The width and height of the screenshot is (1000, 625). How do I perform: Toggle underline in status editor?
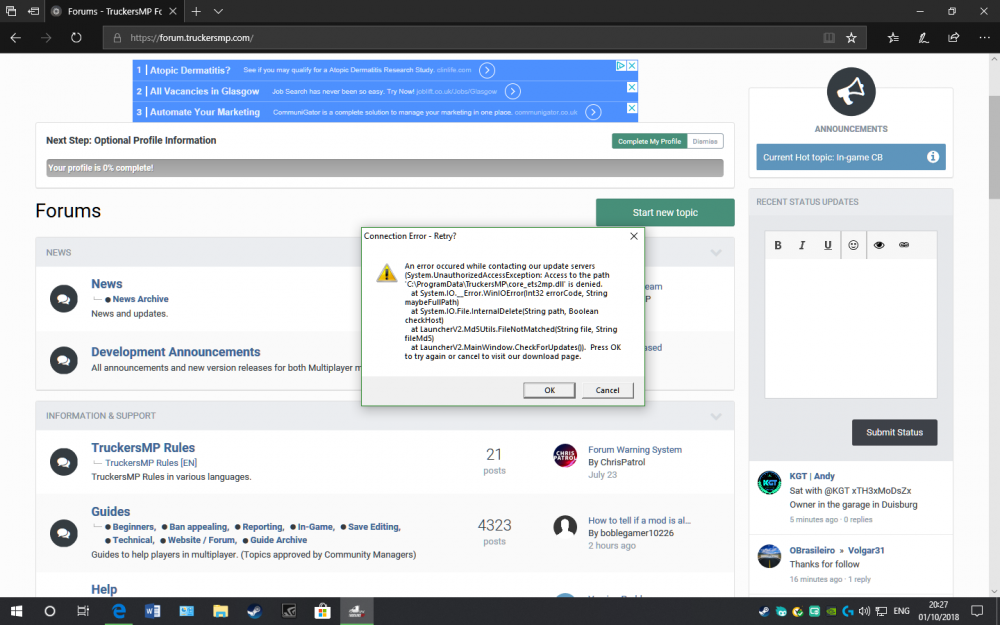827,245
